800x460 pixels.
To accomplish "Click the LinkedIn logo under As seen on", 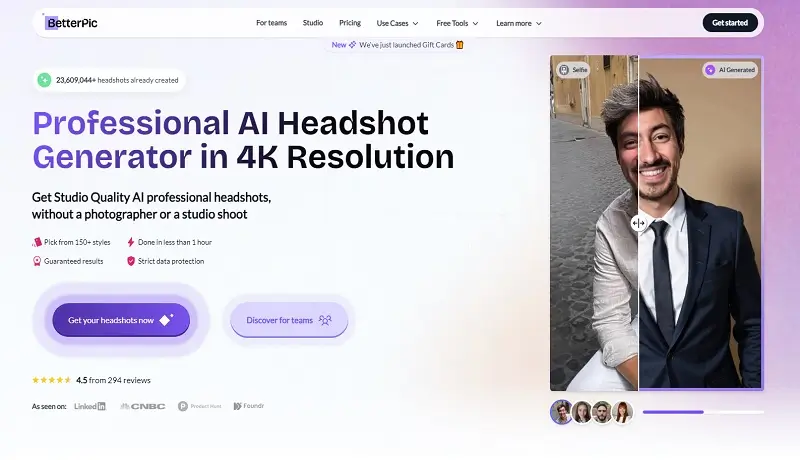I will pos(91,406).
